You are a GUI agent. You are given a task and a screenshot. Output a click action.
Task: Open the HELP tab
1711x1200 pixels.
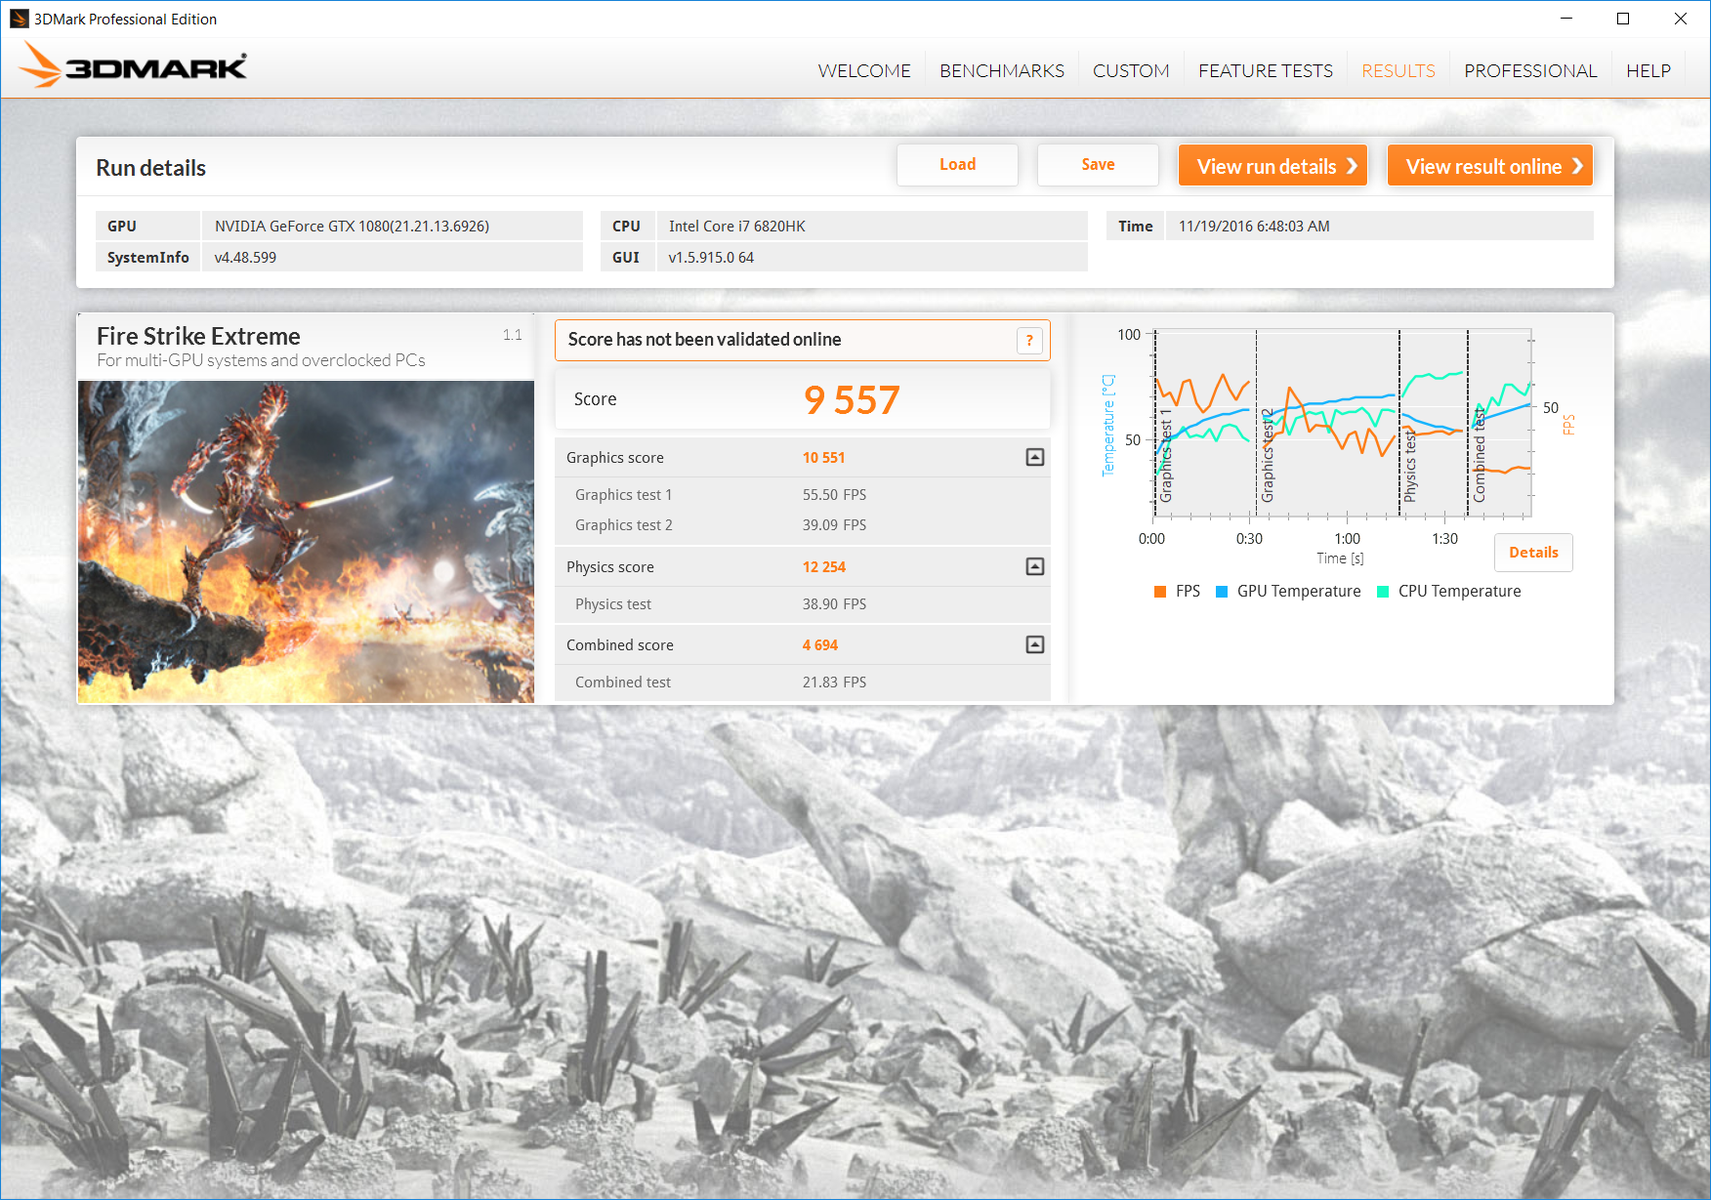[x=1648, y=71]
